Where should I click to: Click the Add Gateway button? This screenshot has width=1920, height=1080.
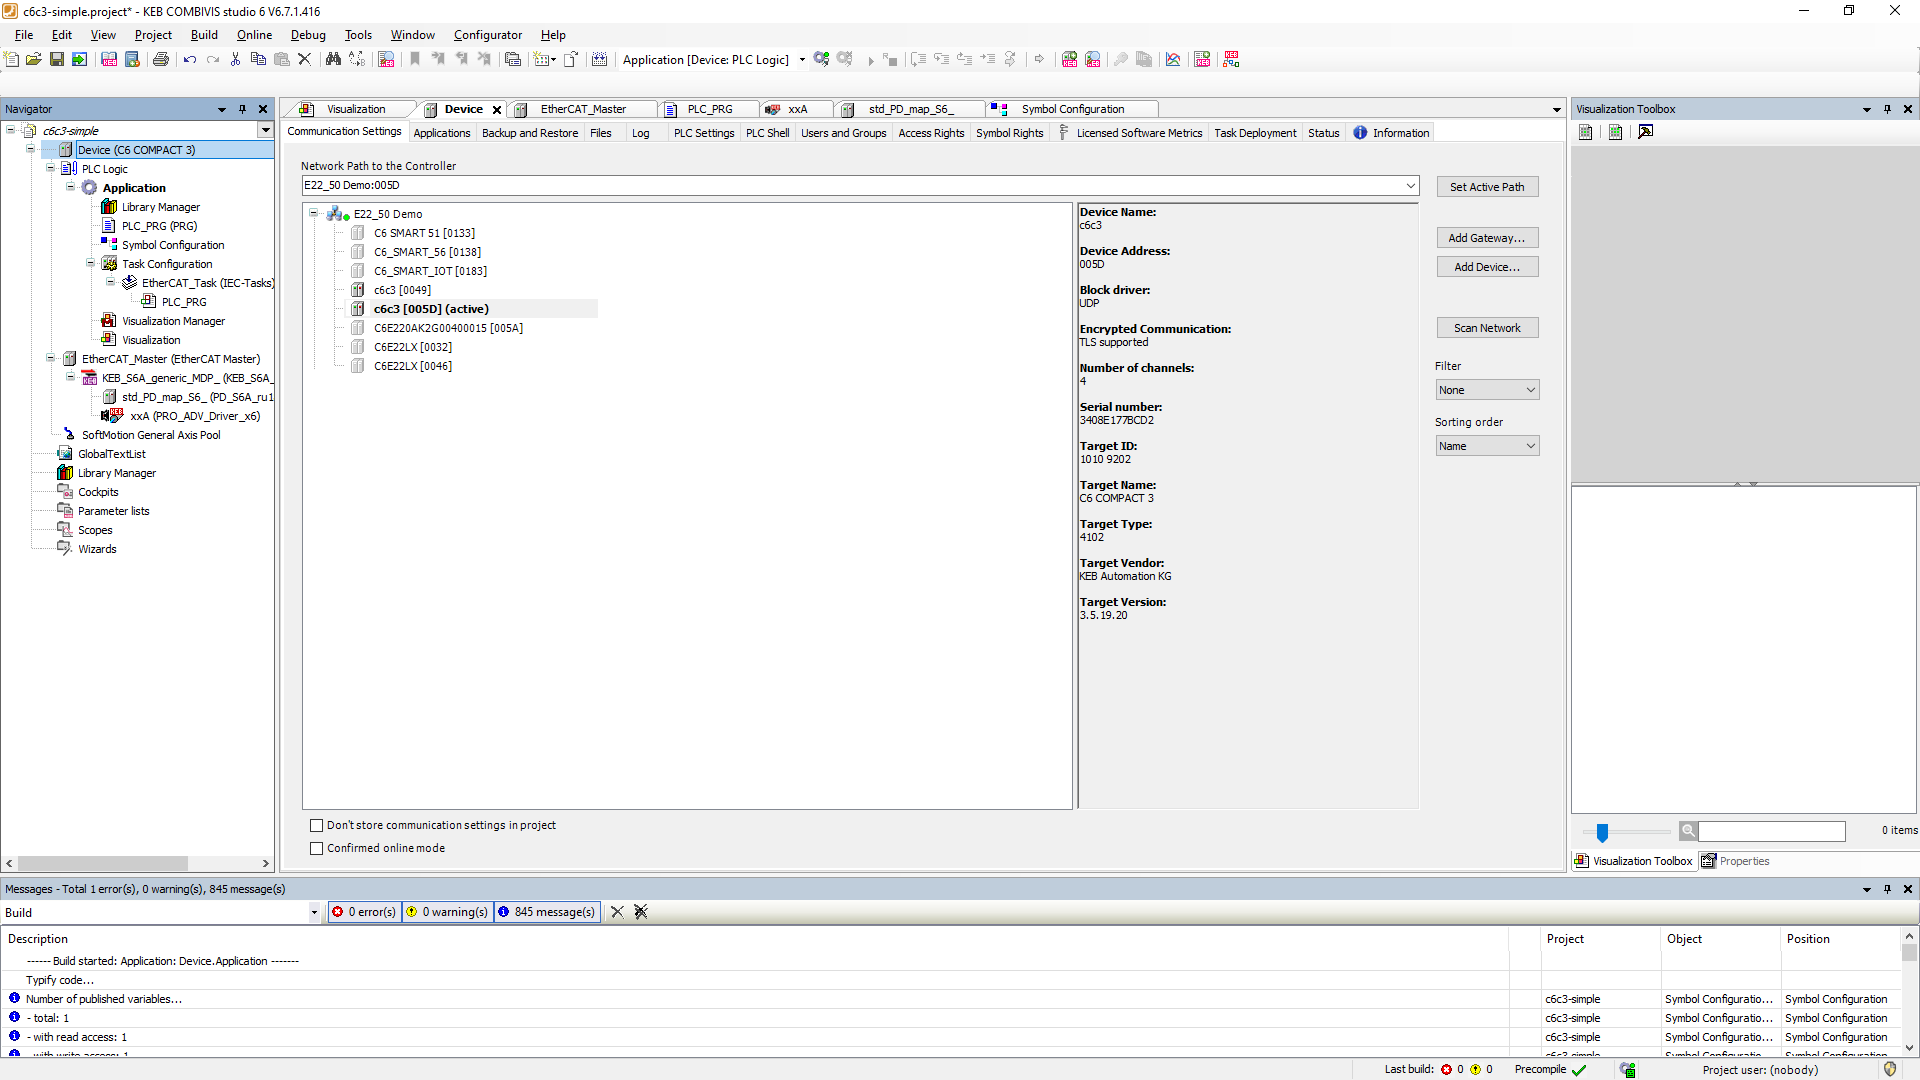[x=1487, y=239]
